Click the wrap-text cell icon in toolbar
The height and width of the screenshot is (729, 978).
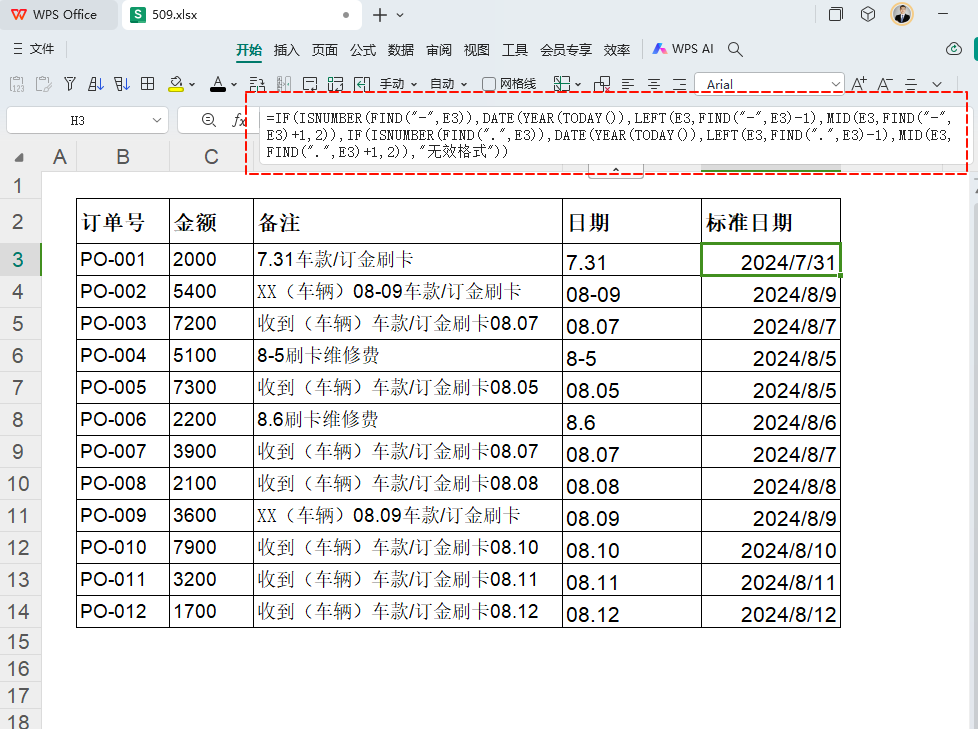tap(310, 84)
